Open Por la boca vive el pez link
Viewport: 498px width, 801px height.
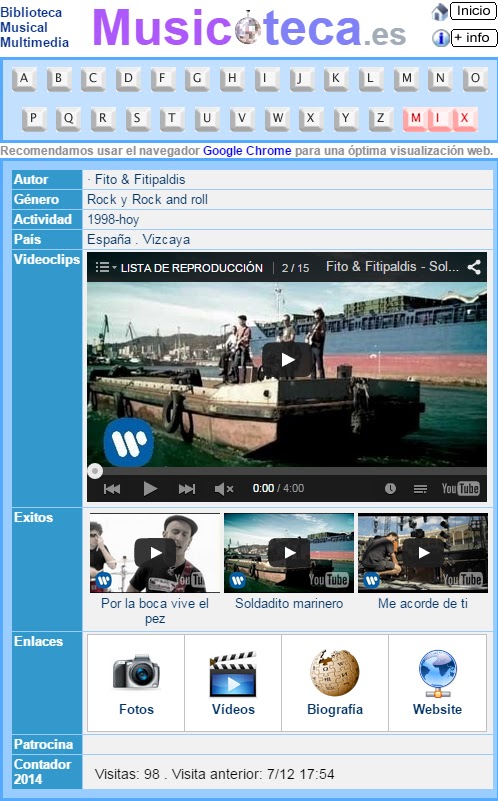tap(155, 611)
